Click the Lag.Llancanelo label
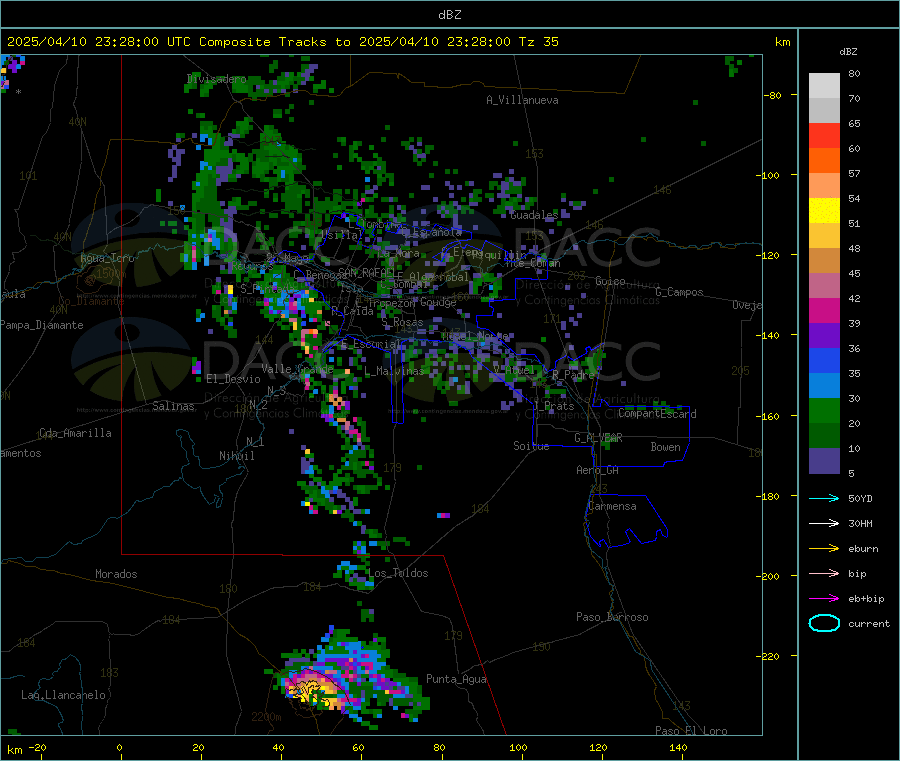Image resolution: width=900 pixels, height=761 pixels. pos(63,695)
